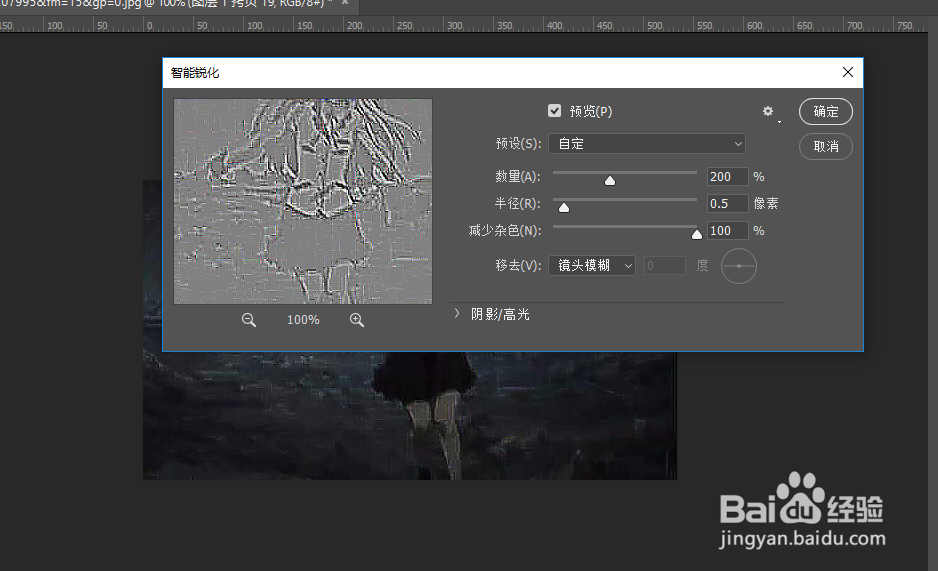The image size is (938, 571).
Task: Cancel with the 取消 button
Action: click(x=826, y=146)
